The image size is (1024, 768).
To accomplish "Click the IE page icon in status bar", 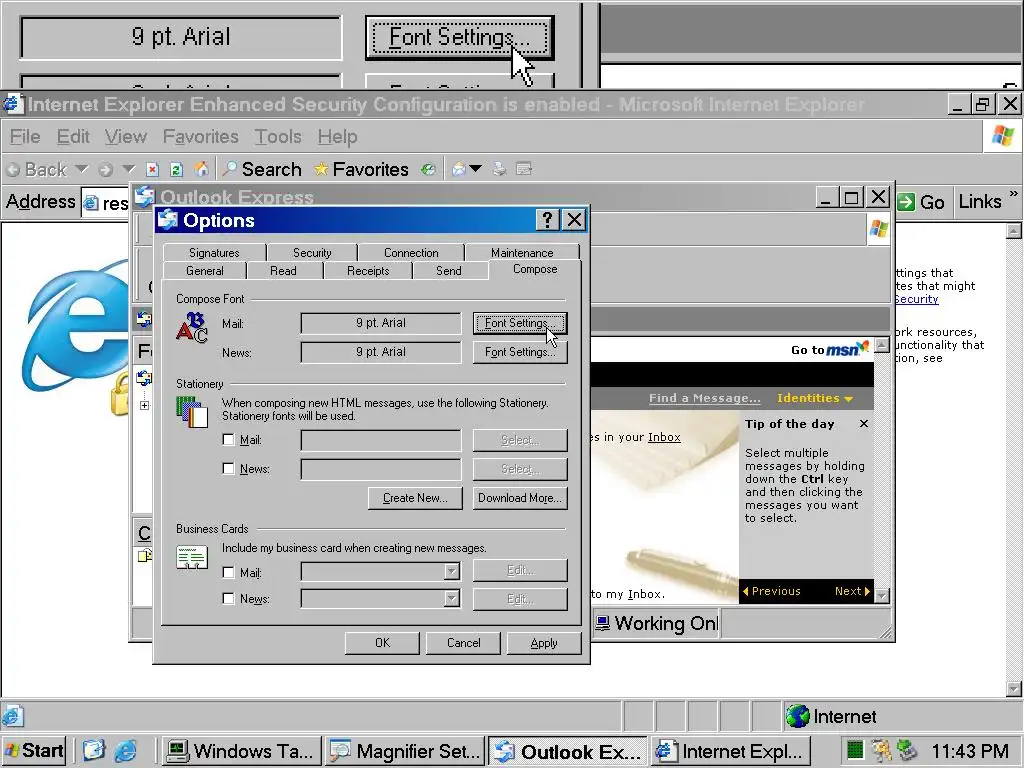I will [13, 716].
